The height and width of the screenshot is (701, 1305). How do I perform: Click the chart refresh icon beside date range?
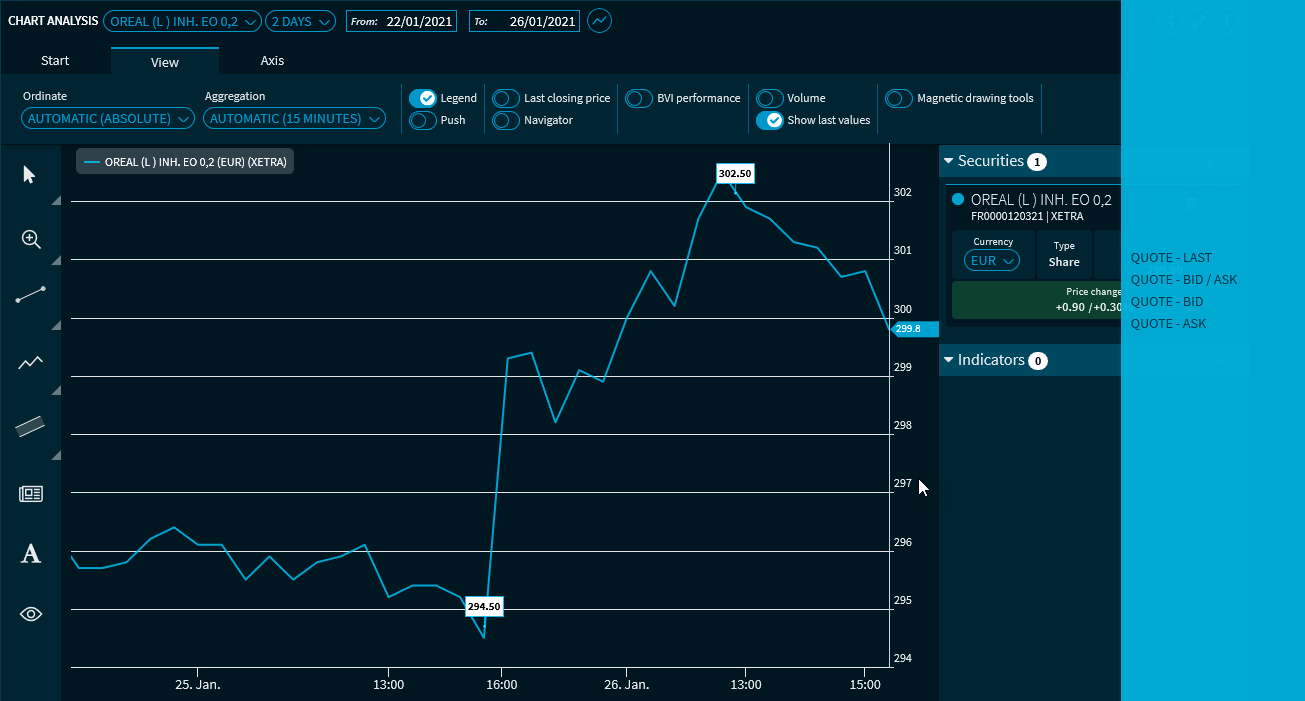point(599,21)
